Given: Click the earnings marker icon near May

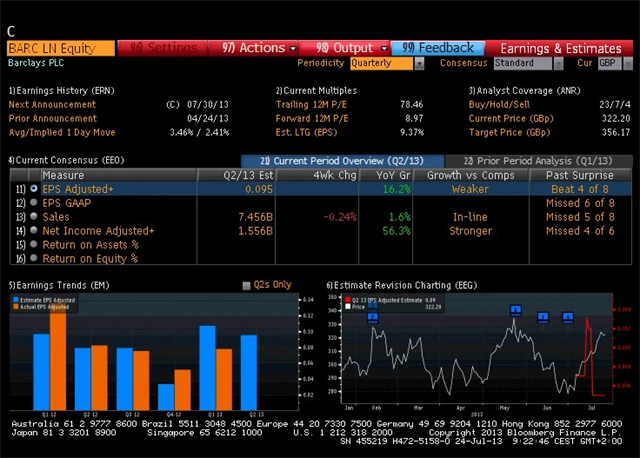Looking at the screenshot, I should click(515, 311).
